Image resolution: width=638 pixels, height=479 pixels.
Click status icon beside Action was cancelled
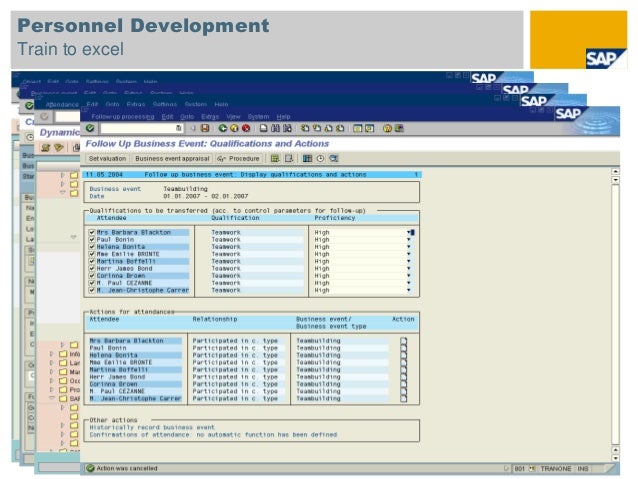click(x=90, y=468)
